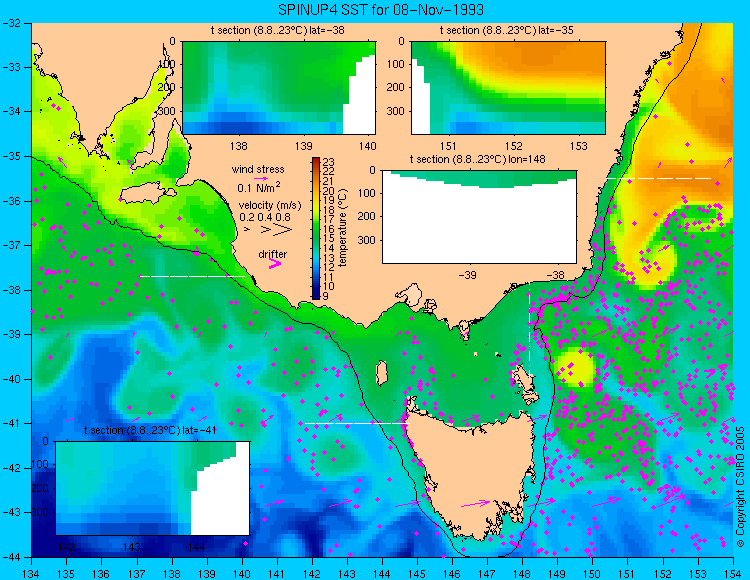Select the 't section lat=-41' inset title

pyautogui.click(x=150, y=430)
